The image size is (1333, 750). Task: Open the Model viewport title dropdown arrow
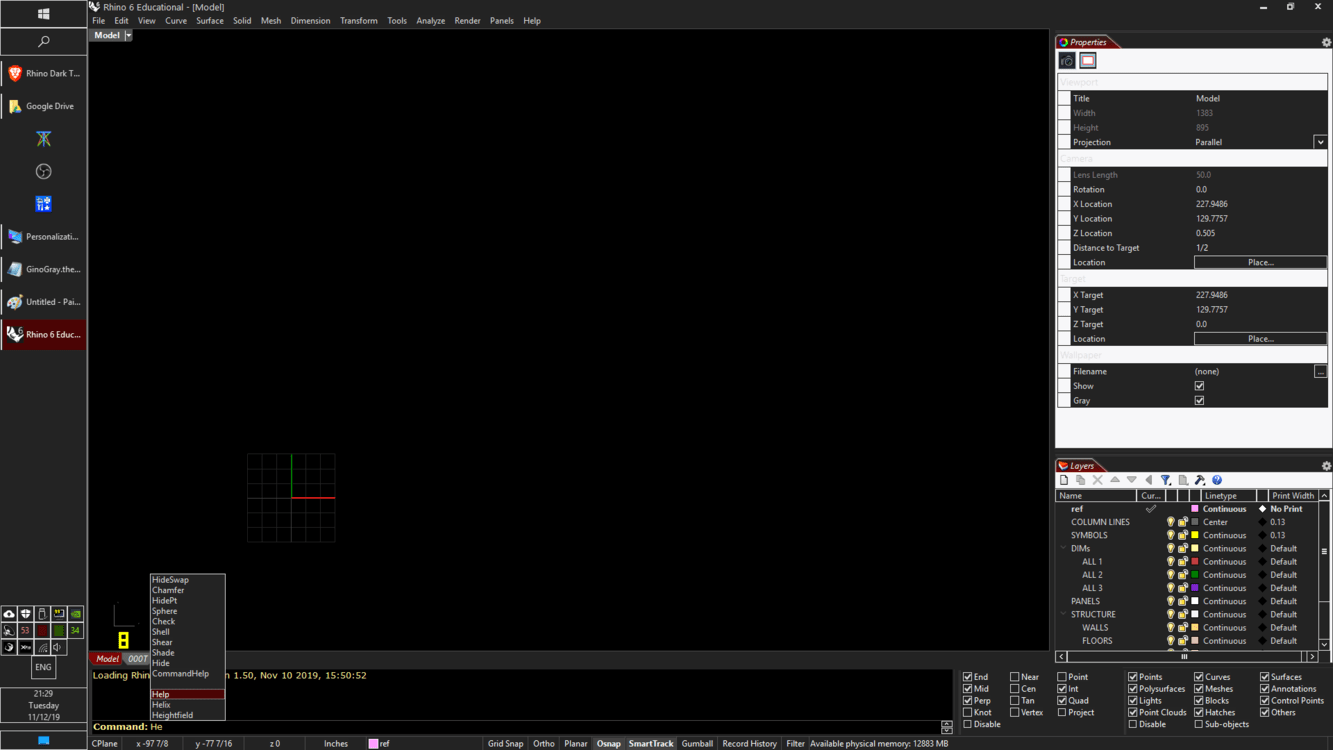click(x=128, y=35)
